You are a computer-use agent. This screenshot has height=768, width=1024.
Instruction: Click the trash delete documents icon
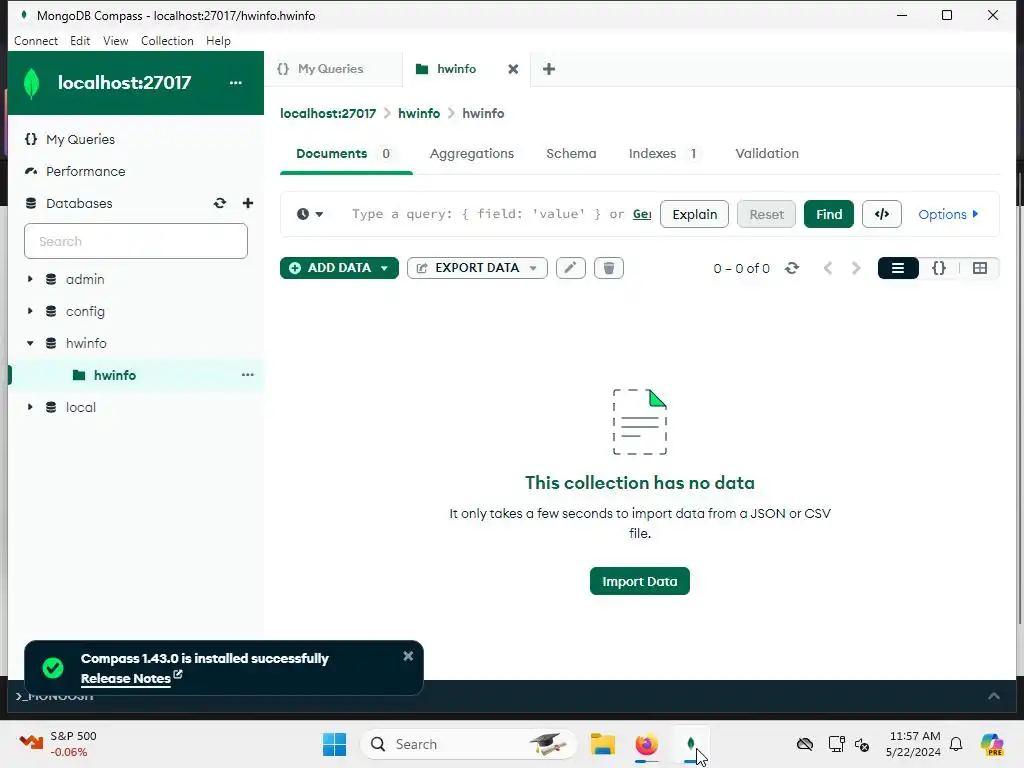click(609, 268)
